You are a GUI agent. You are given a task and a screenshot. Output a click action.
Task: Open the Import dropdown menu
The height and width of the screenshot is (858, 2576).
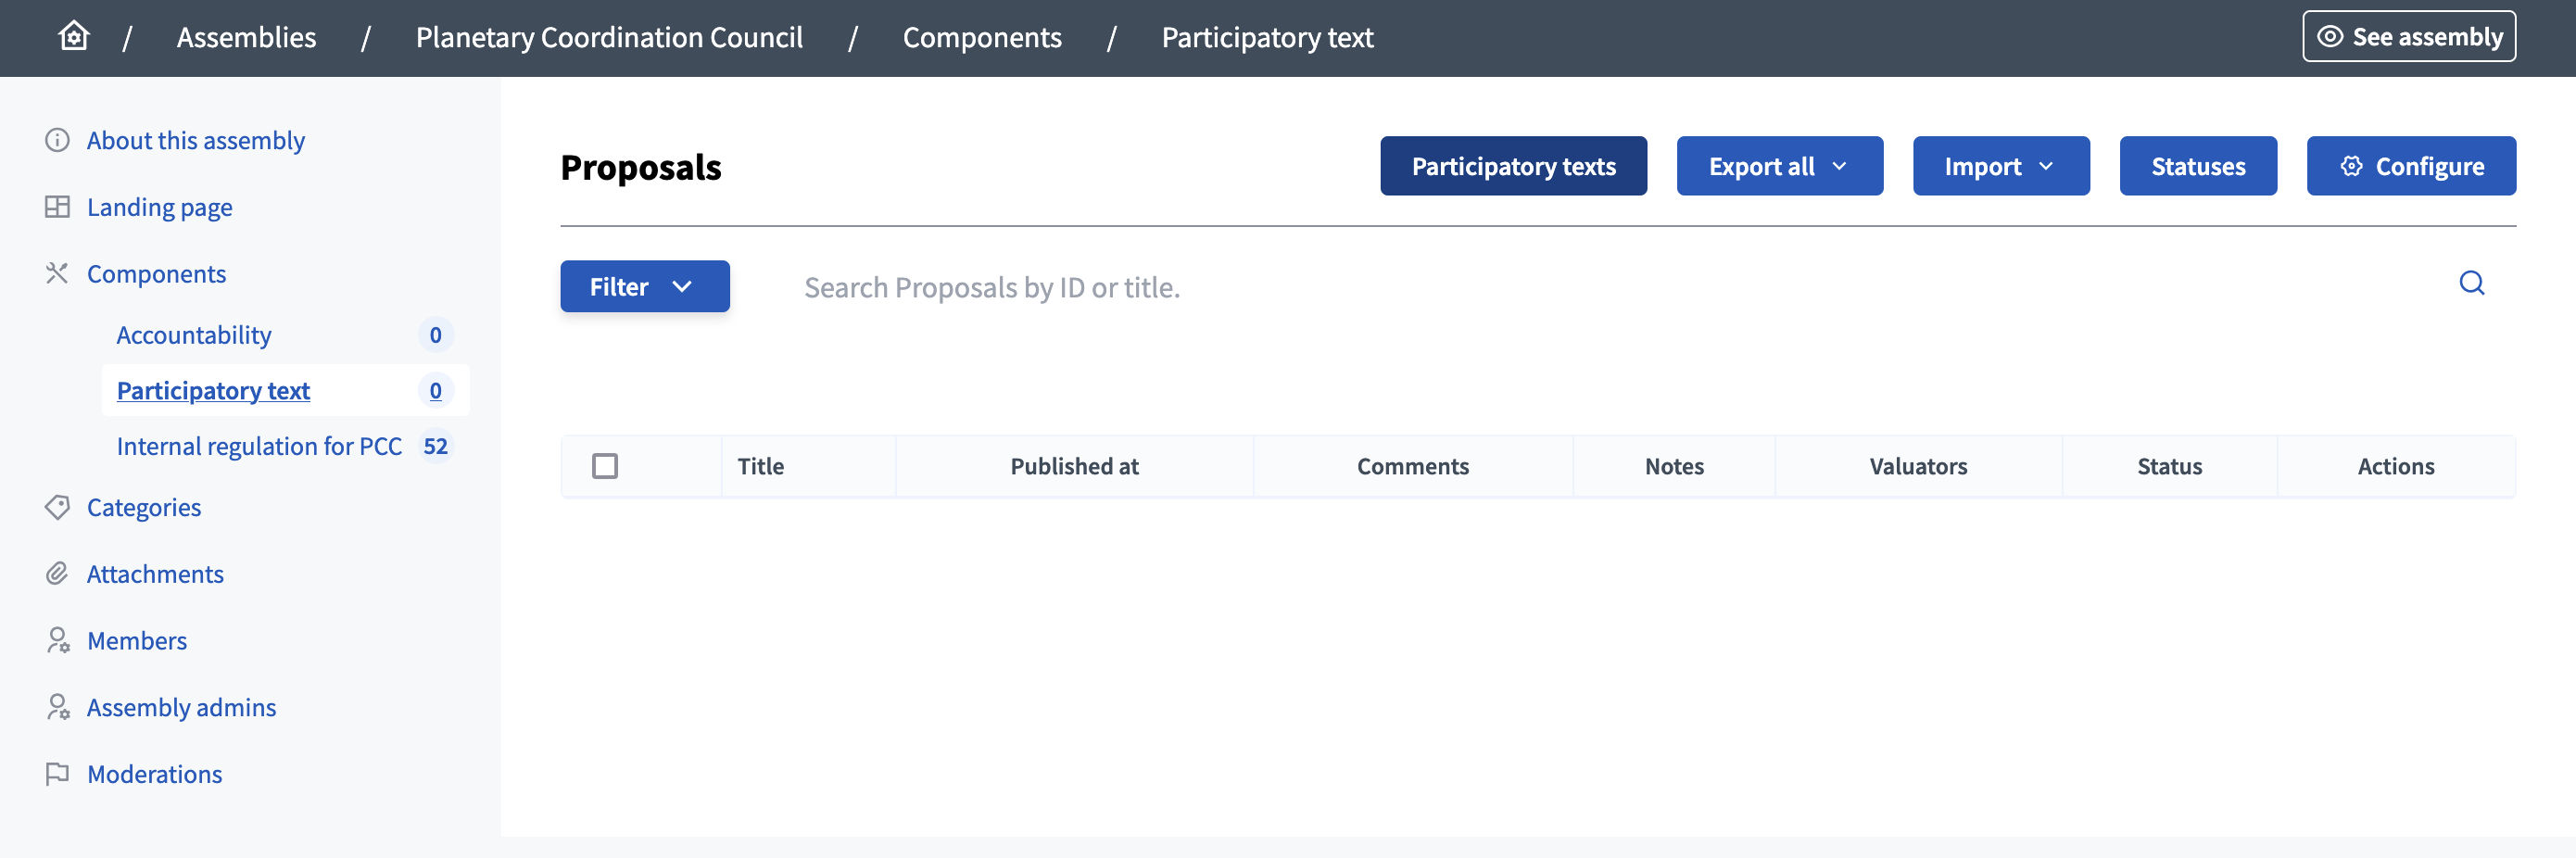tap(2000, 166)
